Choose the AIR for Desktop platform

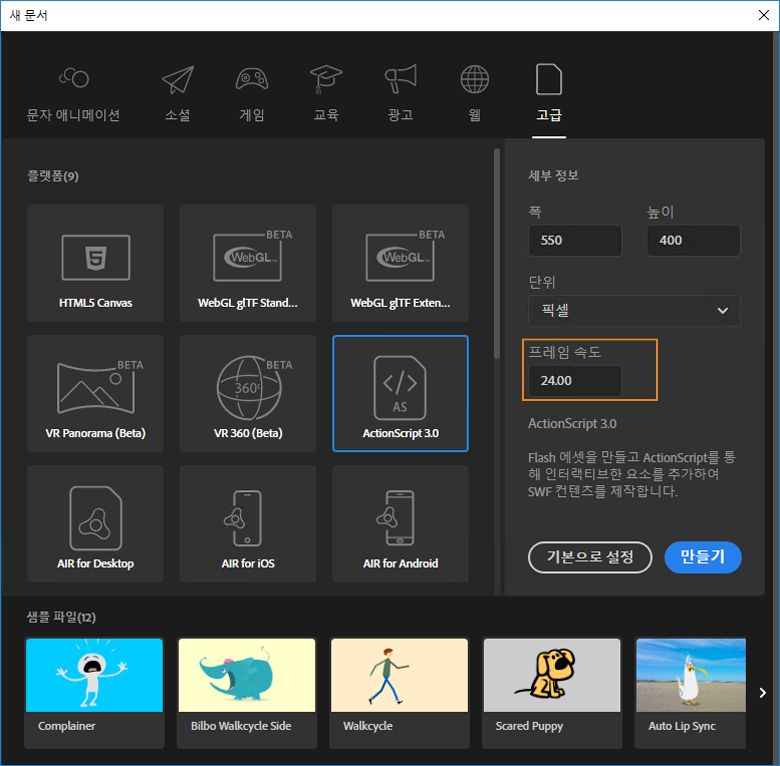(x=96, y=524)
